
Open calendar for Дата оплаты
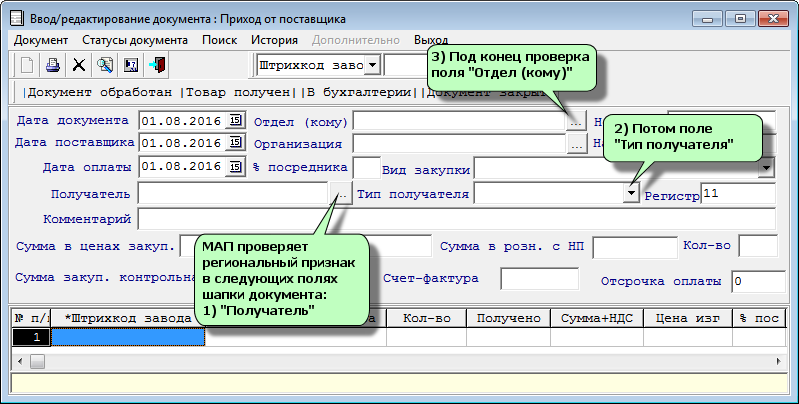pos(234,166)
